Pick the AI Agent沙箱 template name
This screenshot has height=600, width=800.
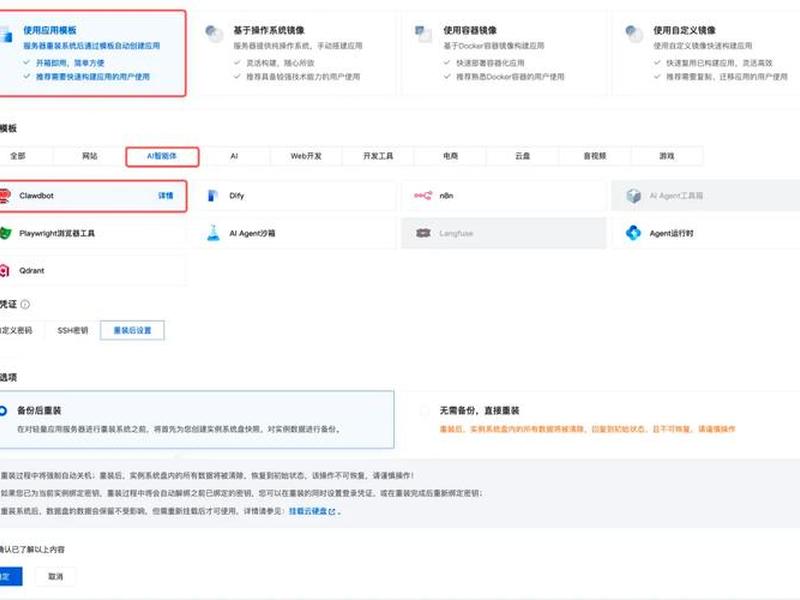coord(252,234)
